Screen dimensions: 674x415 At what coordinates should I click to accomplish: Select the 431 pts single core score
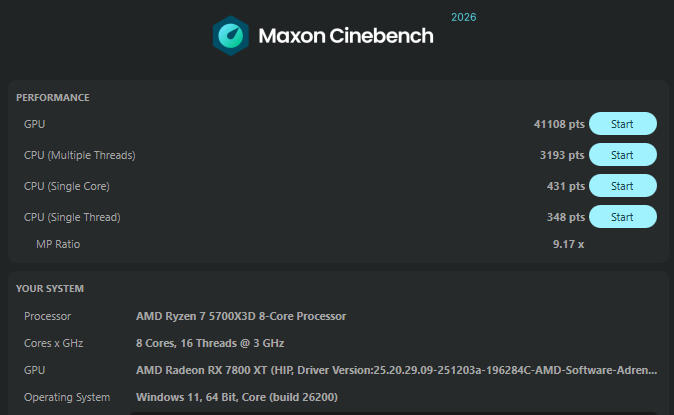click(565, 186)
